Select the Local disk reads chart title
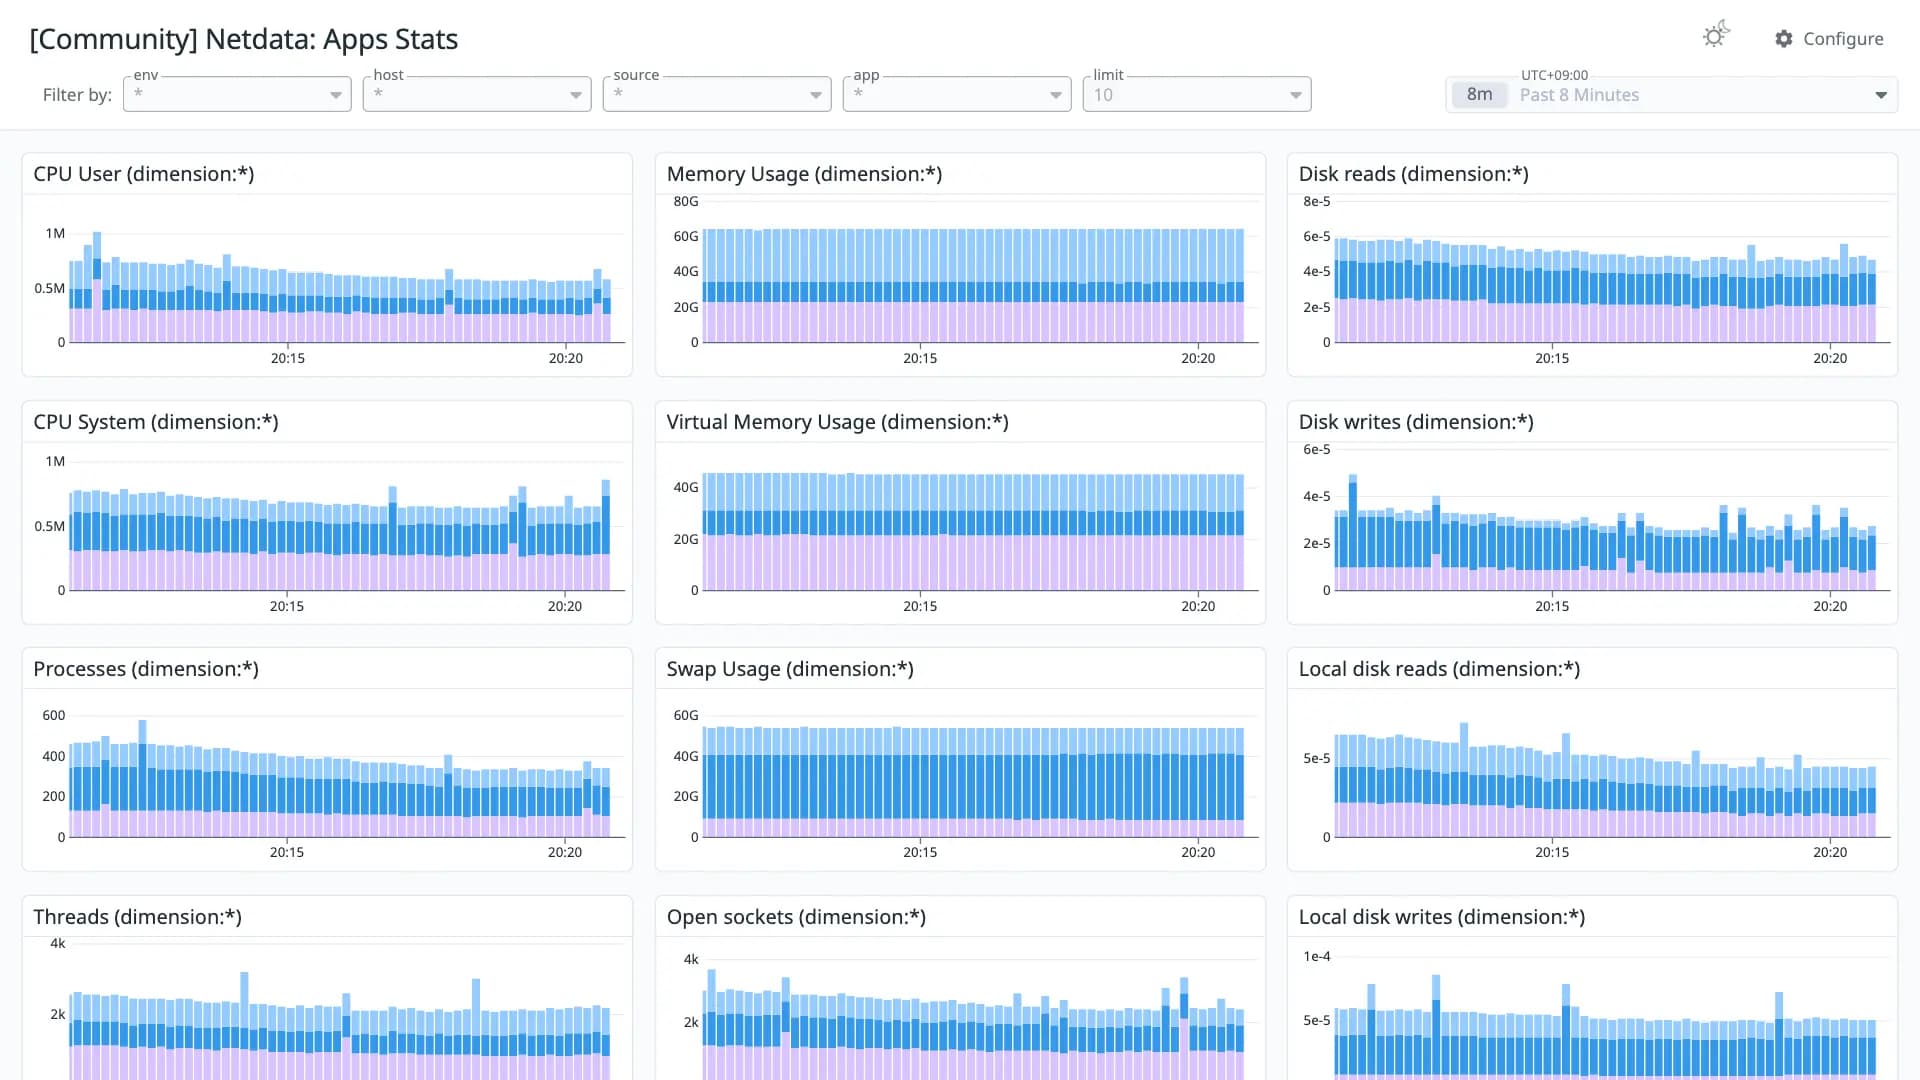 [x=1439, y=669]
